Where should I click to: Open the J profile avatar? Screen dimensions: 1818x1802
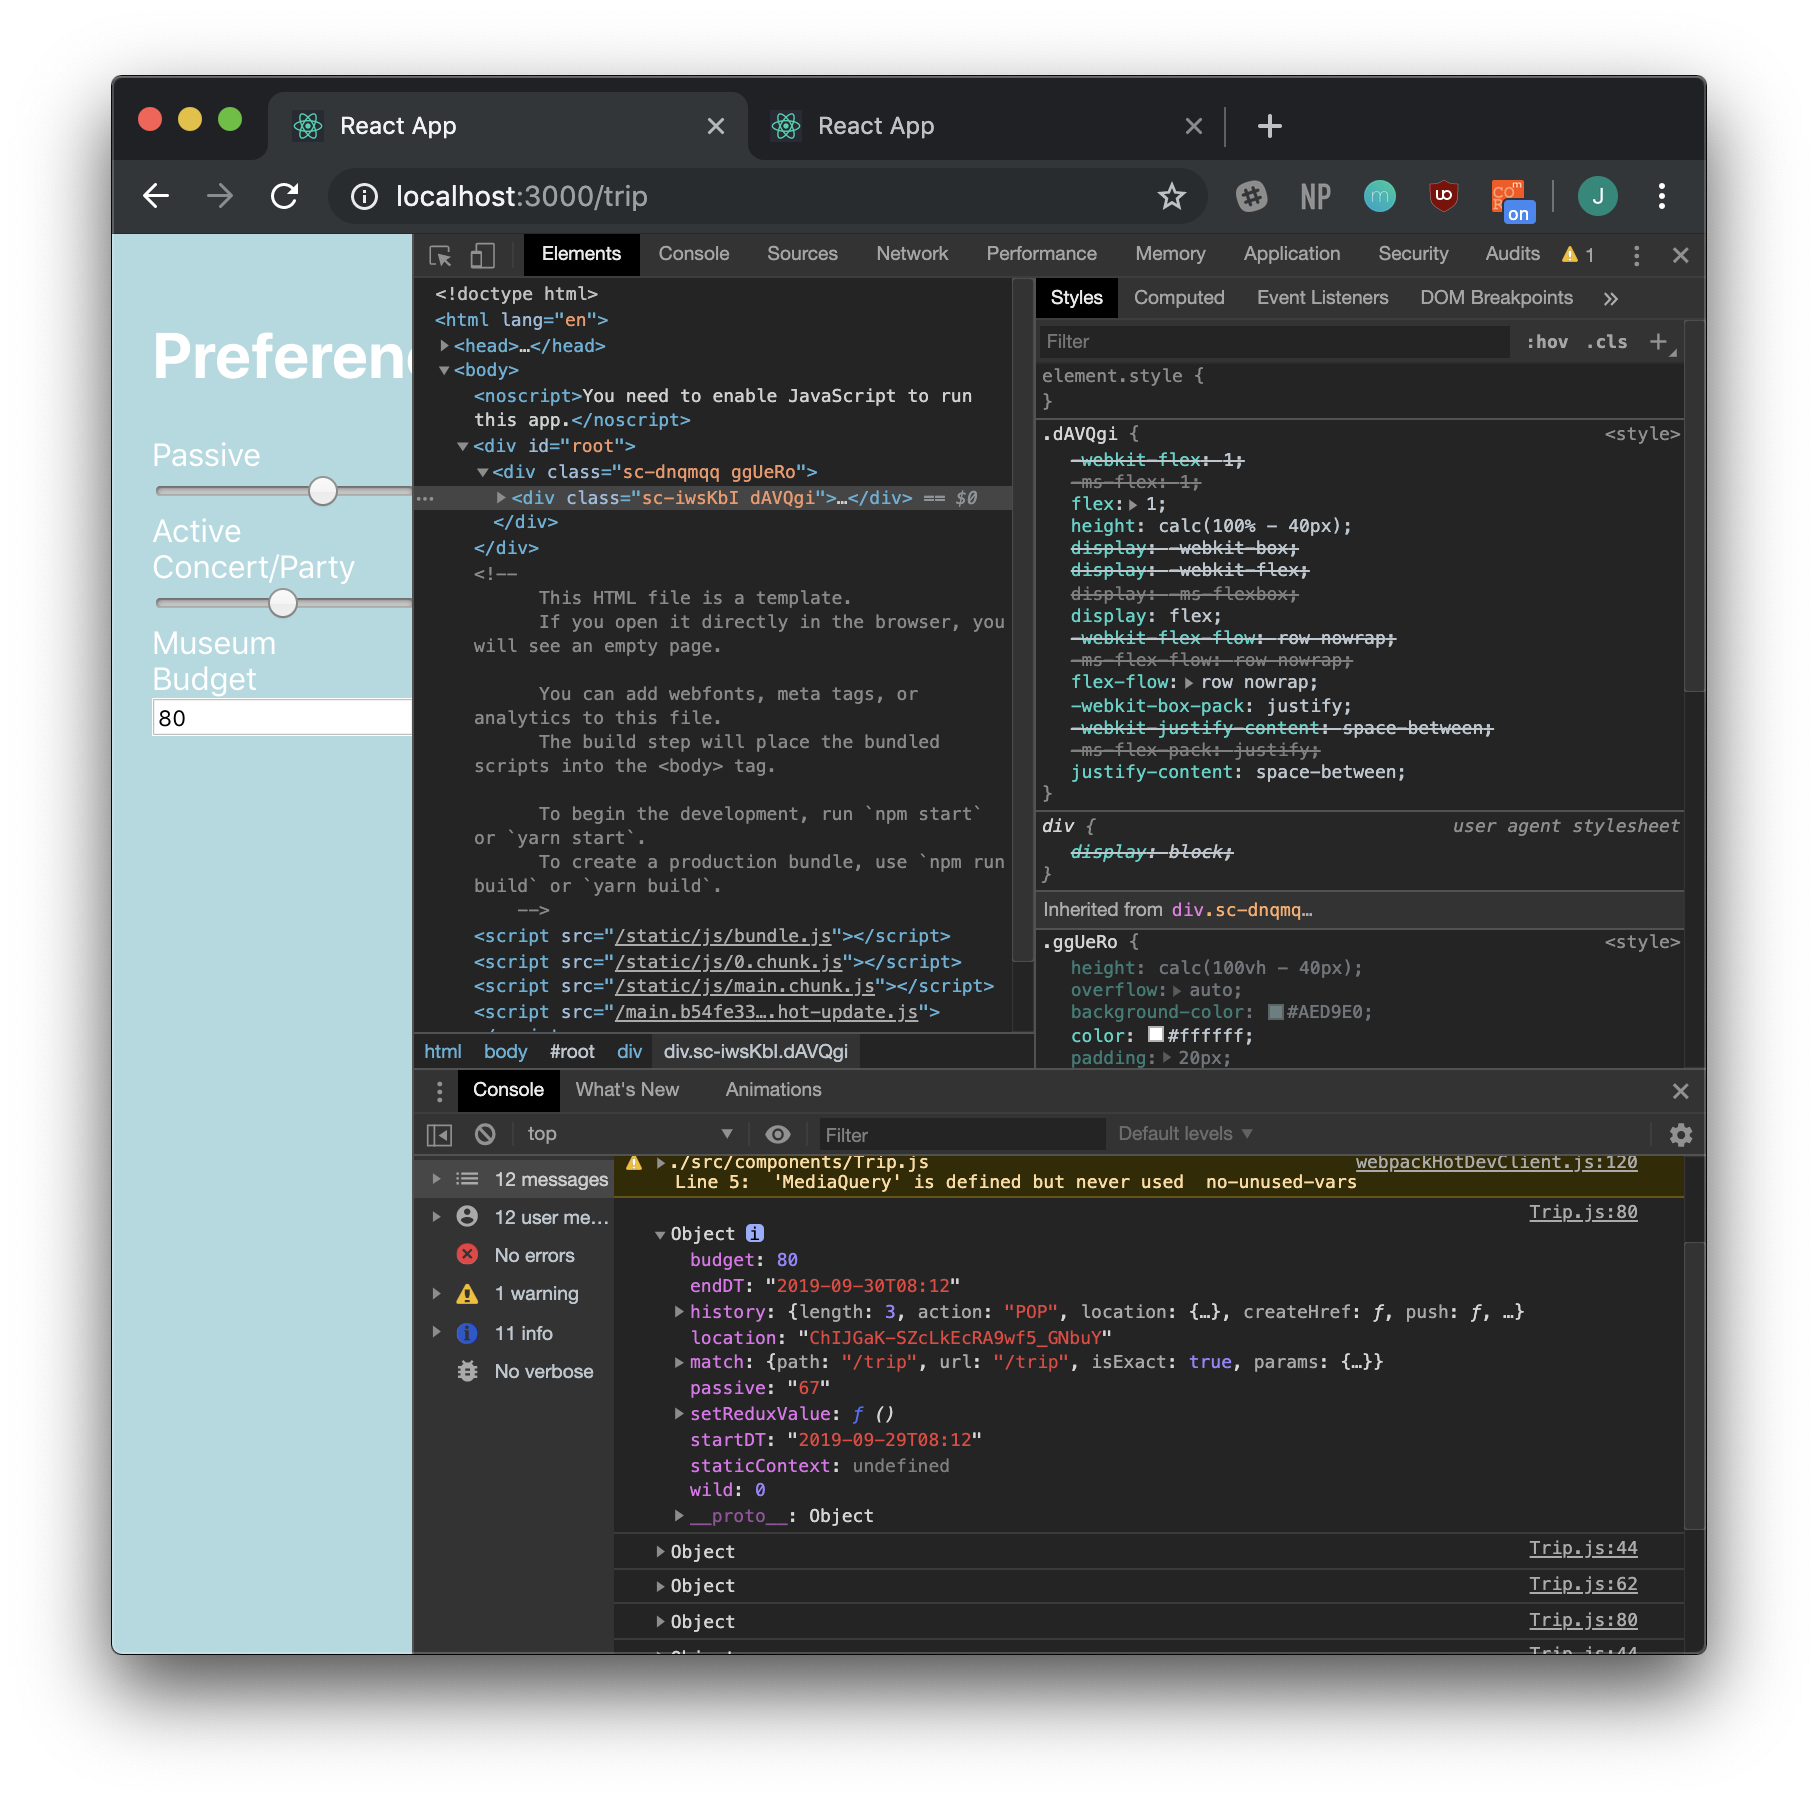(1597, 196)
